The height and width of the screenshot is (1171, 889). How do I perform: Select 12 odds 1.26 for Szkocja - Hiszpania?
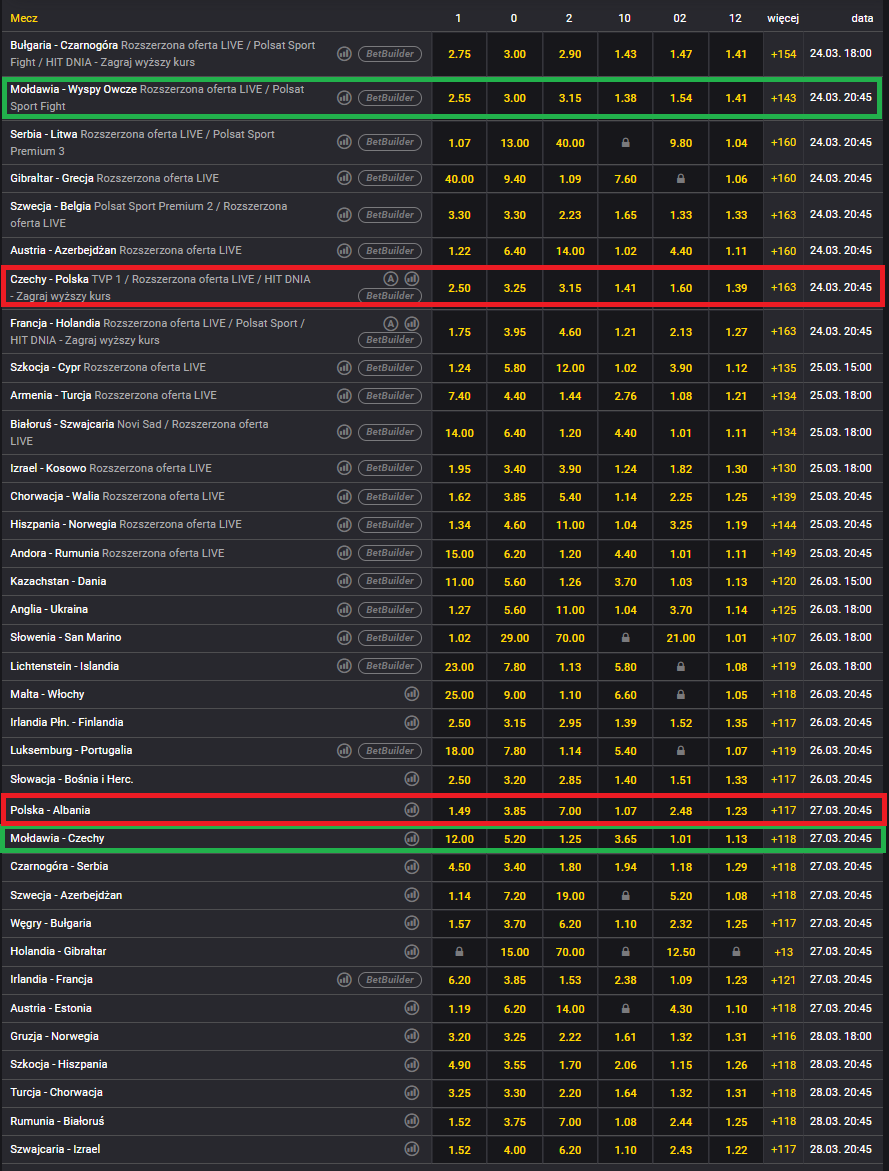(x=736, y=1065)
